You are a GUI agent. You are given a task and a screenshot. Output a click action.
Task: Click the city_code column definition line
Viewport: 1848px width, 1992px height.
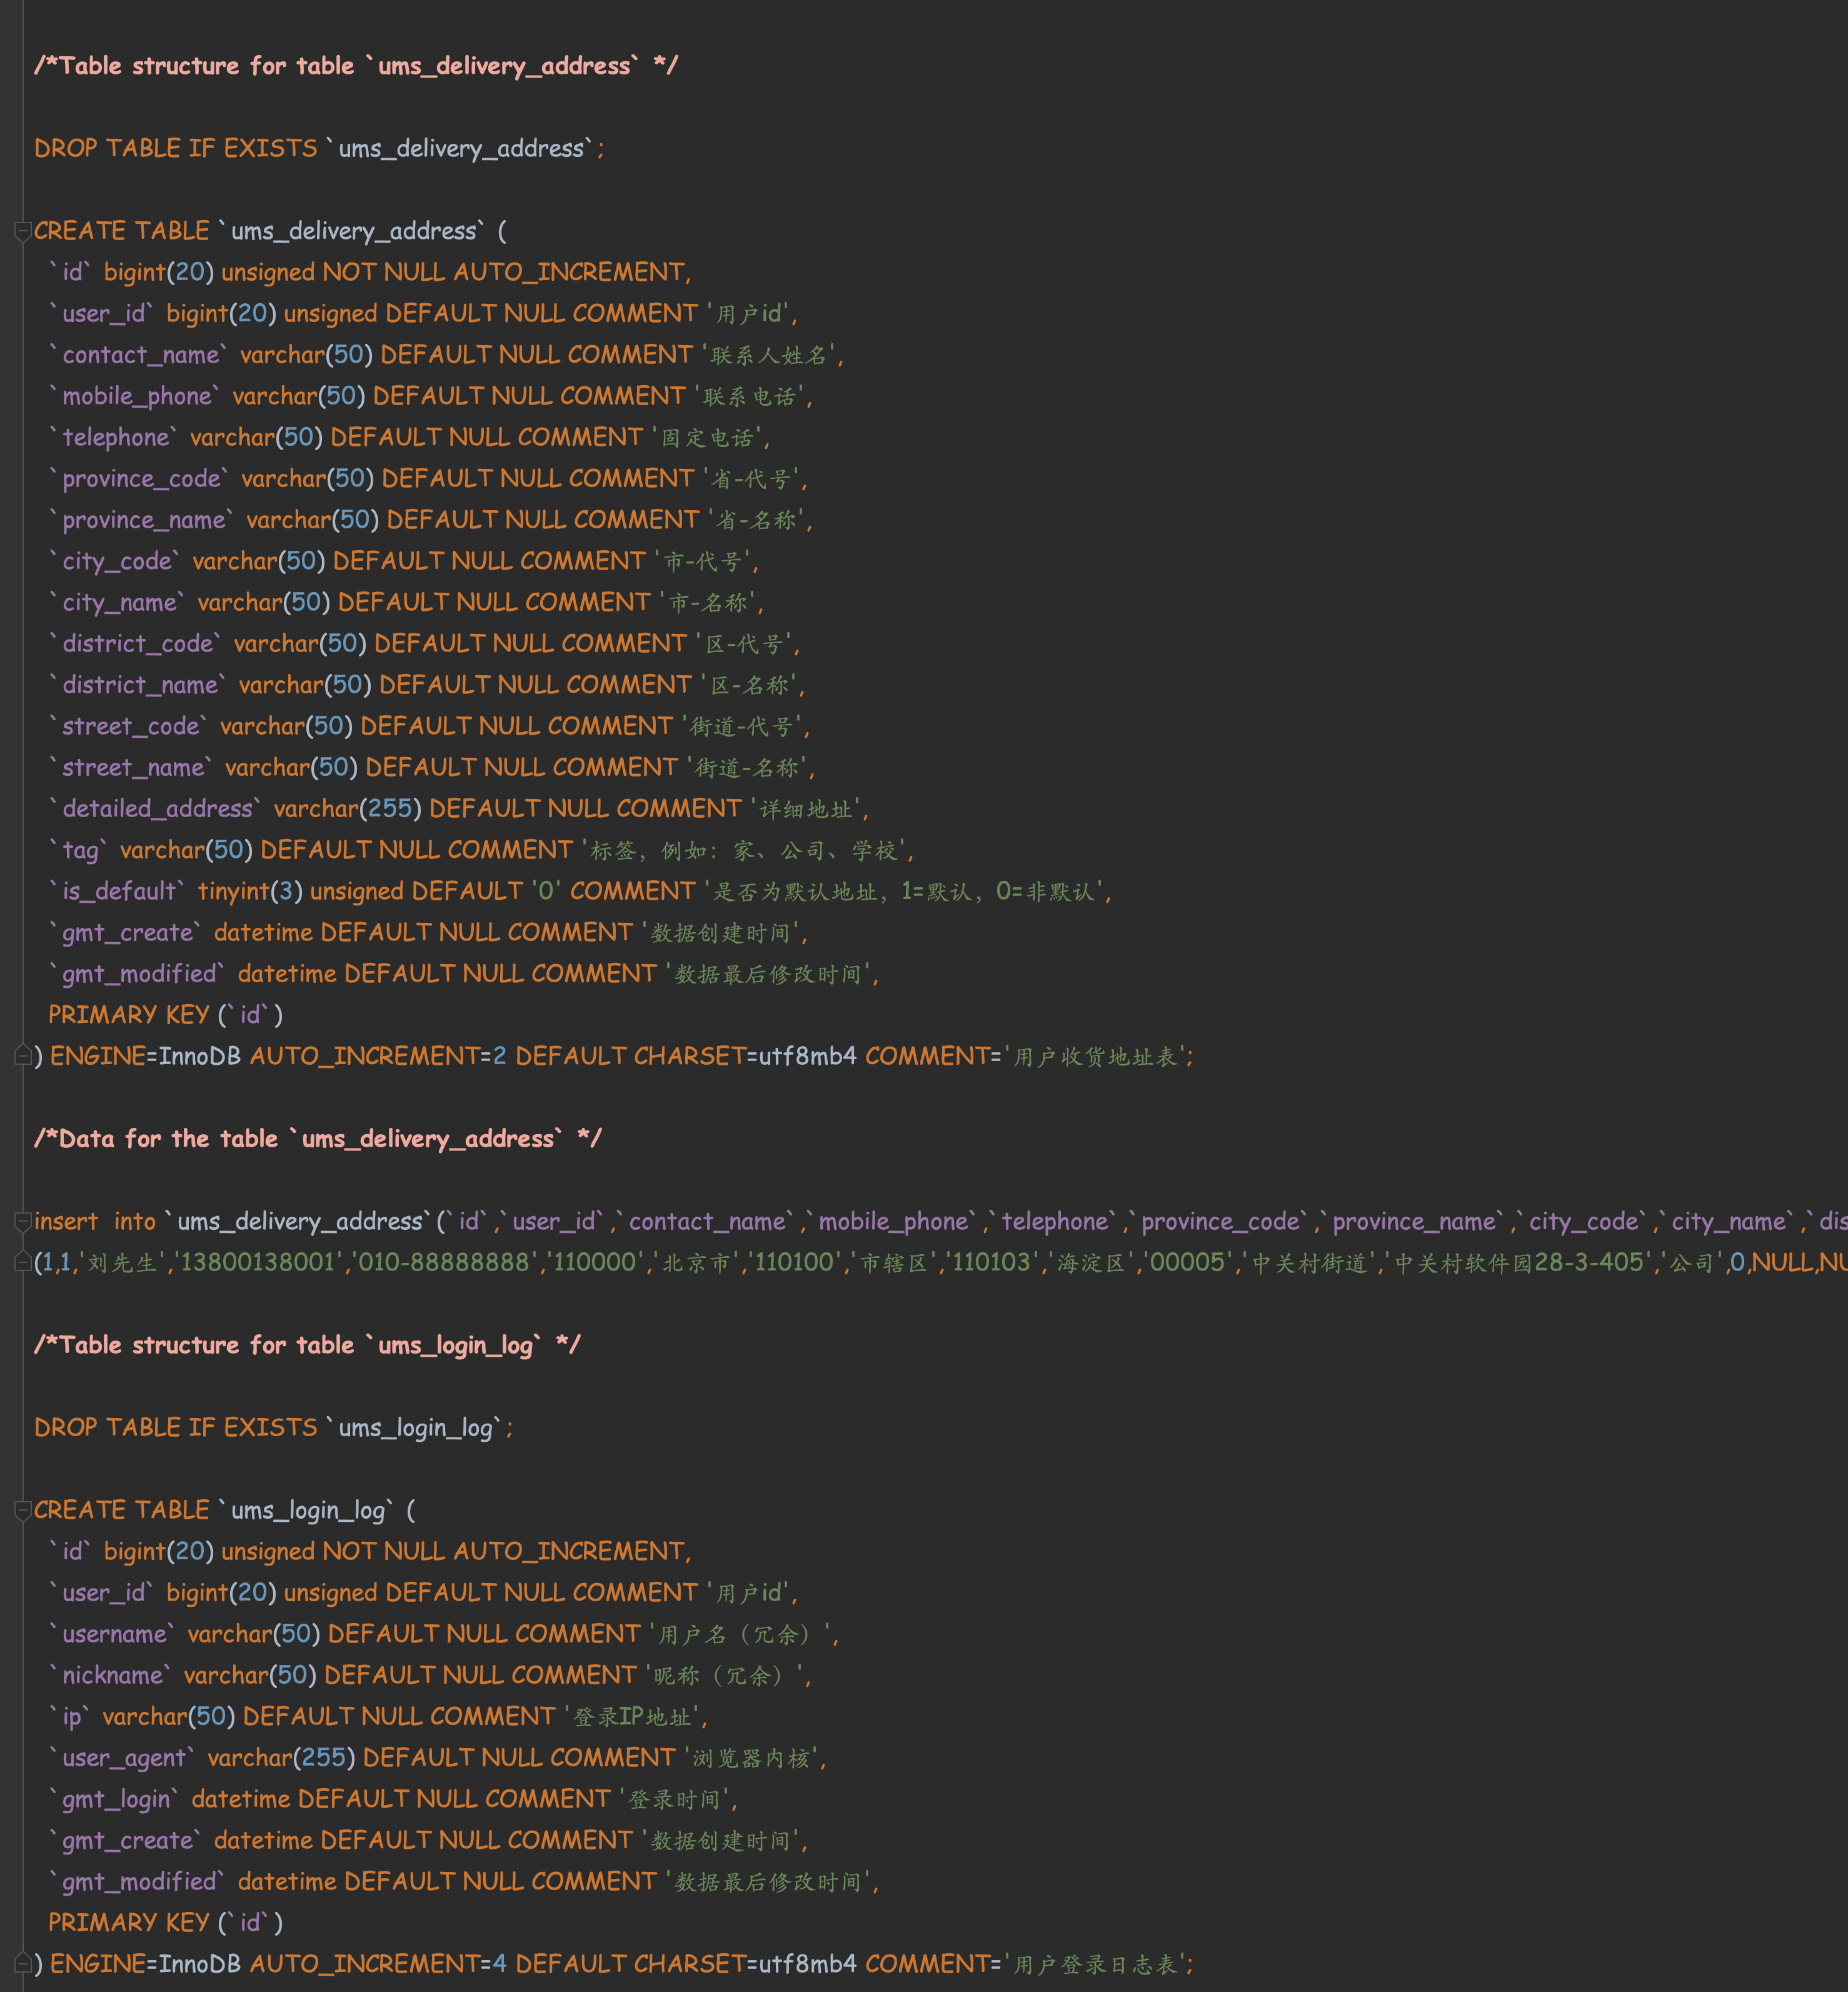(404, 561)
